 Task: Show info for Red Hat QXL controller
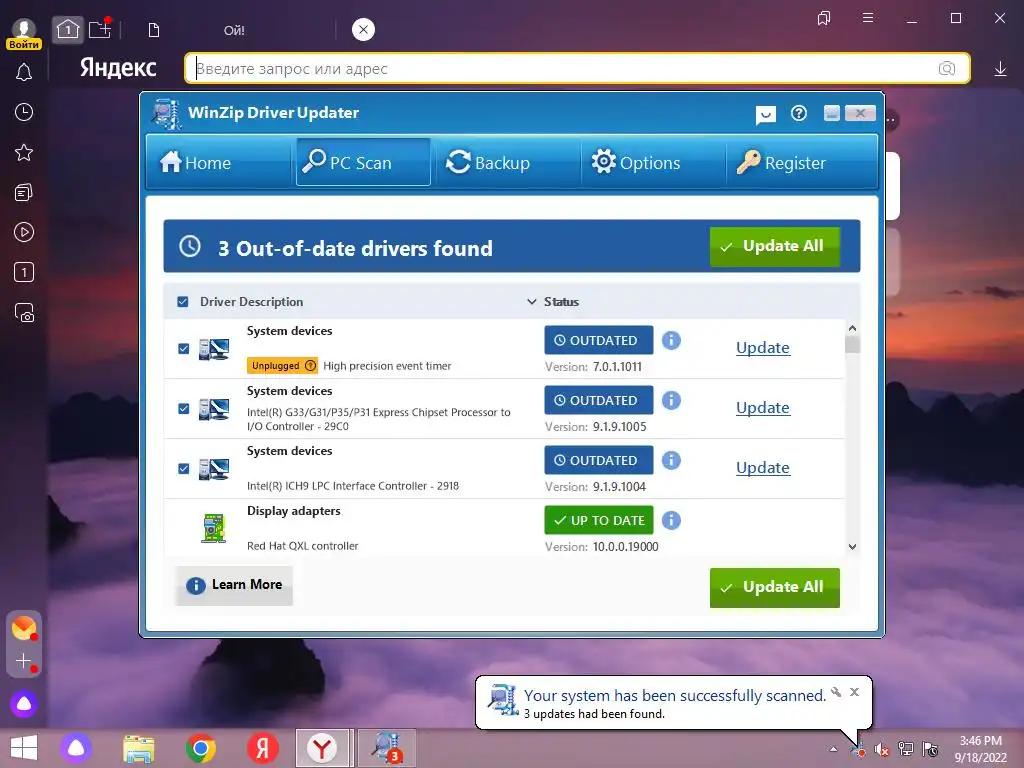click(671, 520)
